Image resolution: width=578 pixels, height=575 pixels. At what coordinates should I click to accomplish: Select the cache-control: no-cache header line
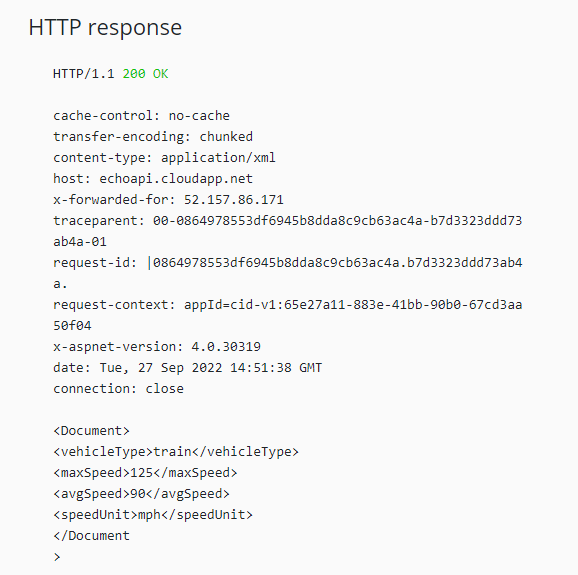(x=142, y=116)
